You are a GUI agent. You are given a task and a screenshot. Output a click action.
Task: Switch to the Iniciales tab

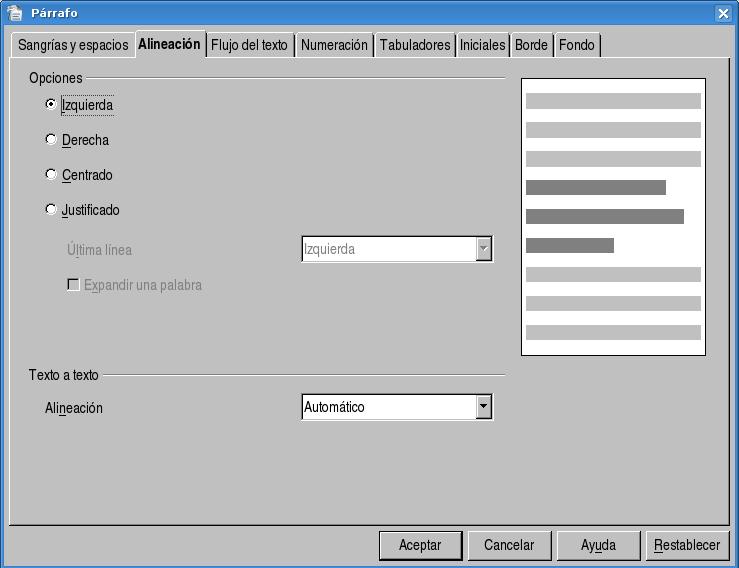point(482,45)
